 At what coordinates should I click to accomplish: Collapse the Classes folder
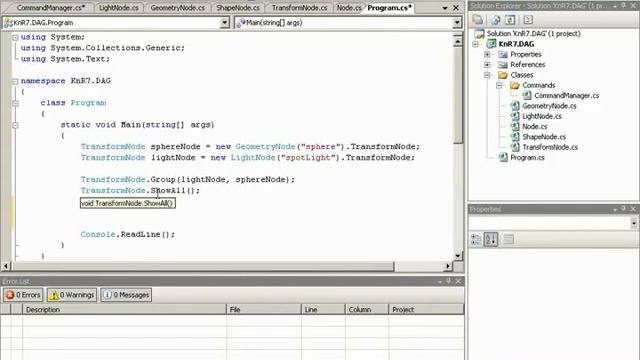[487, 75]
